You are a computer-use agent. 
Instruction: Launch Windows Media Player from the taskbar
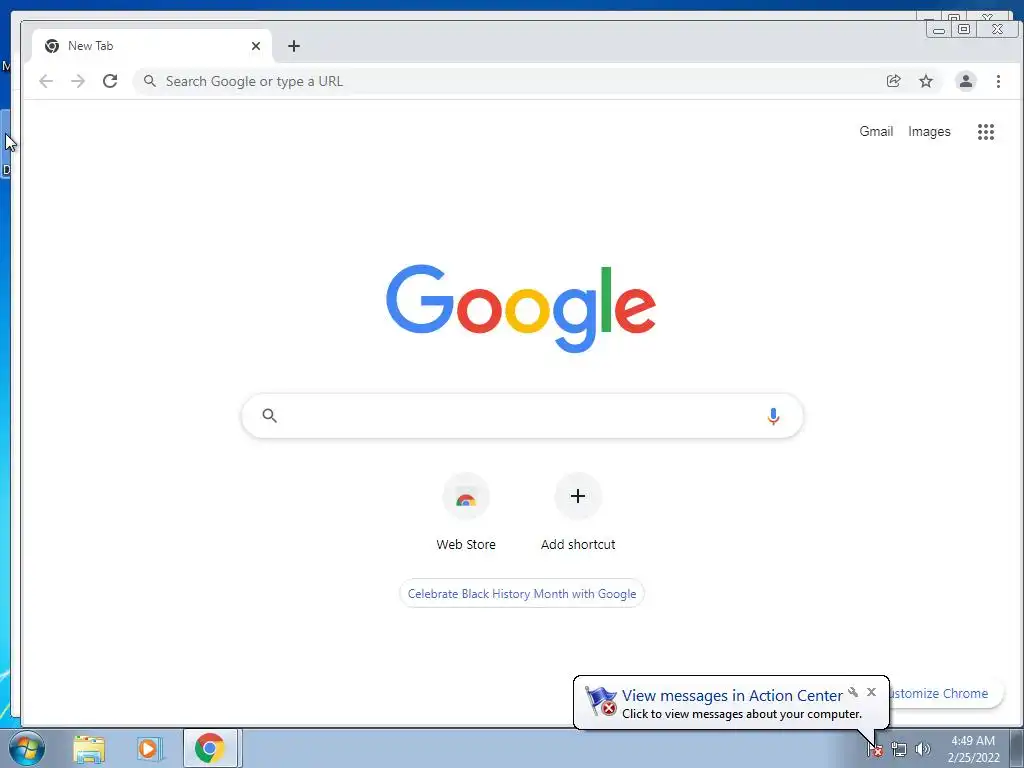coord(149,749)
